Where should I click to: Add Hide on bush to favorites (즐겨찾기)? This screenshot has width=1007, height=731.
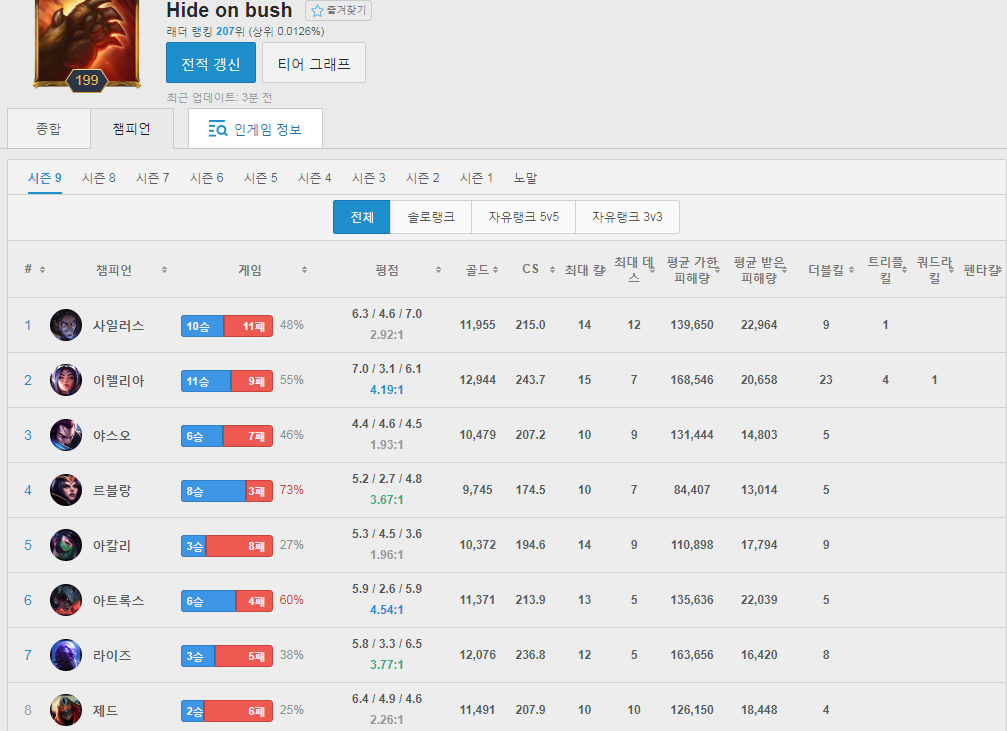pos(339,11)
